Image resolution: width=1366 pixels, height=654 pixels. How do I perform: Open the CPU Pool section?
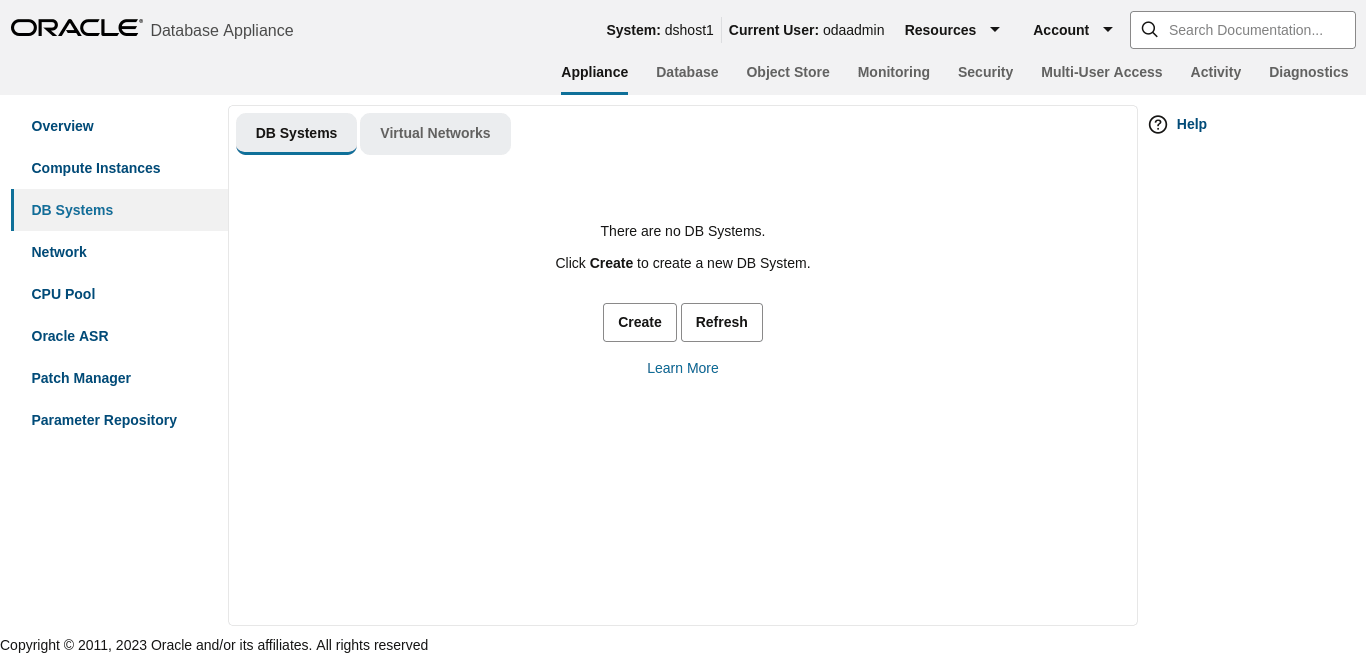(63, 294)
